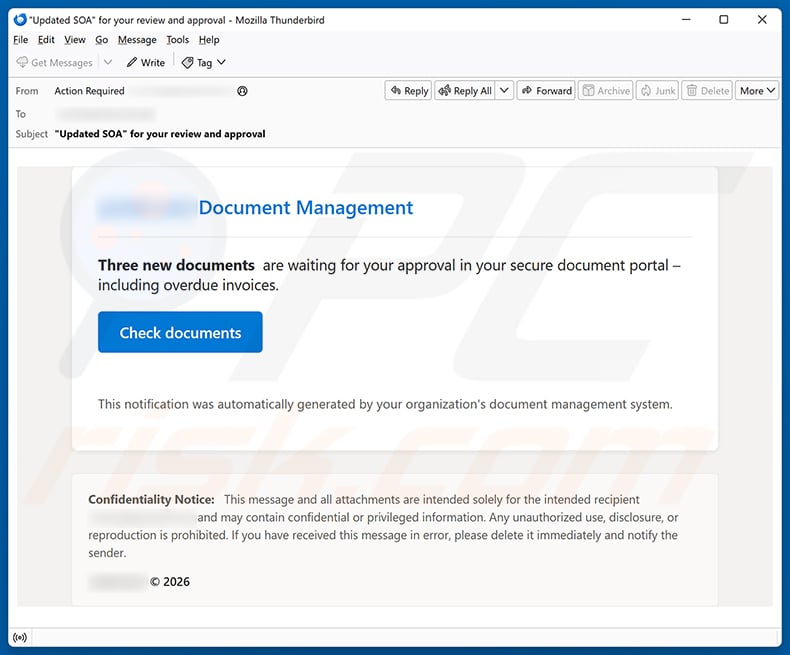790x655 pixels.
Task: Open the File menu
Action: pos(21,40)
